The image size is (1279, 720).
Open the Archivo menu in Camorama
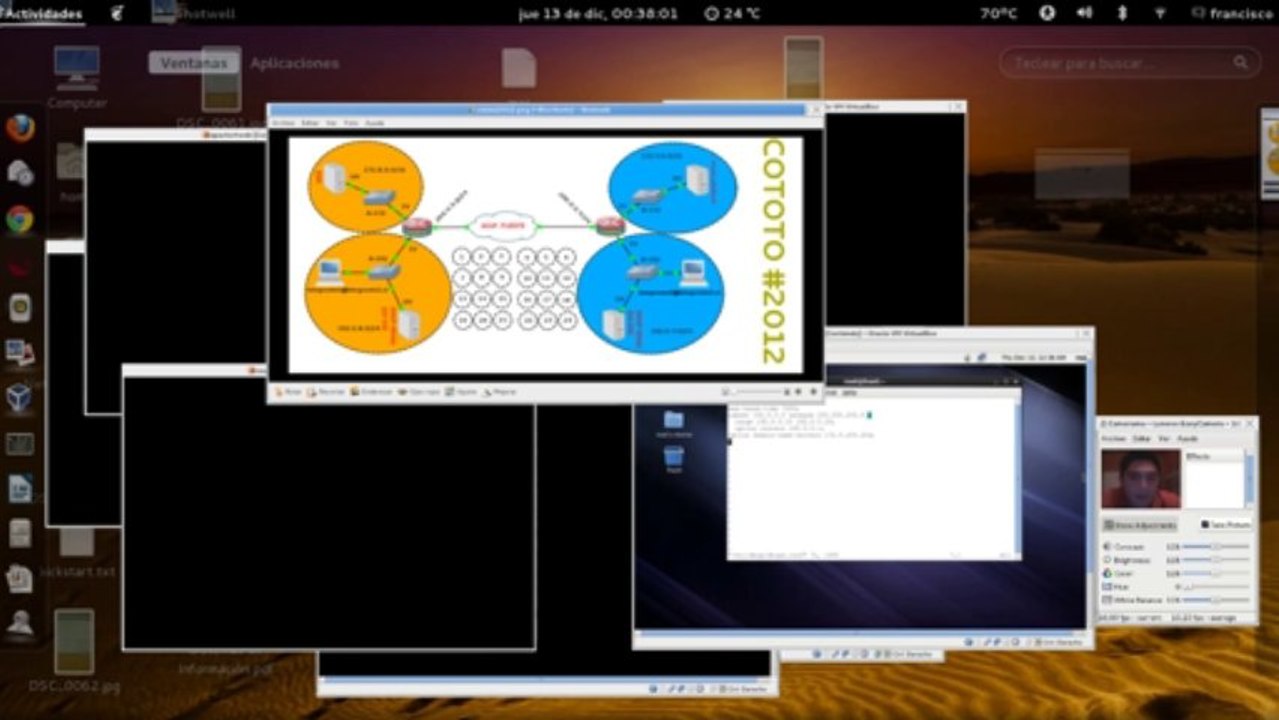point(1113,438)
